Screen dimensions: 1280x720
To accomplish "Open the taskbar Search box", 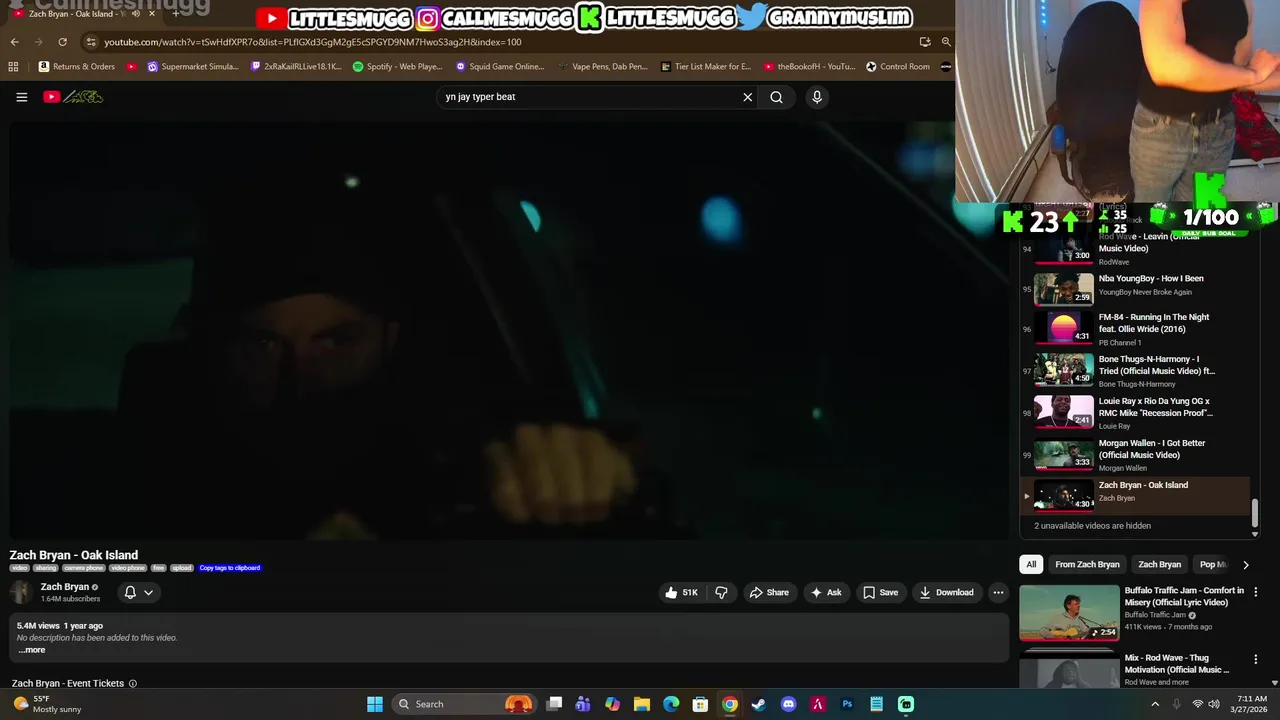I will [x=464, y=704].
